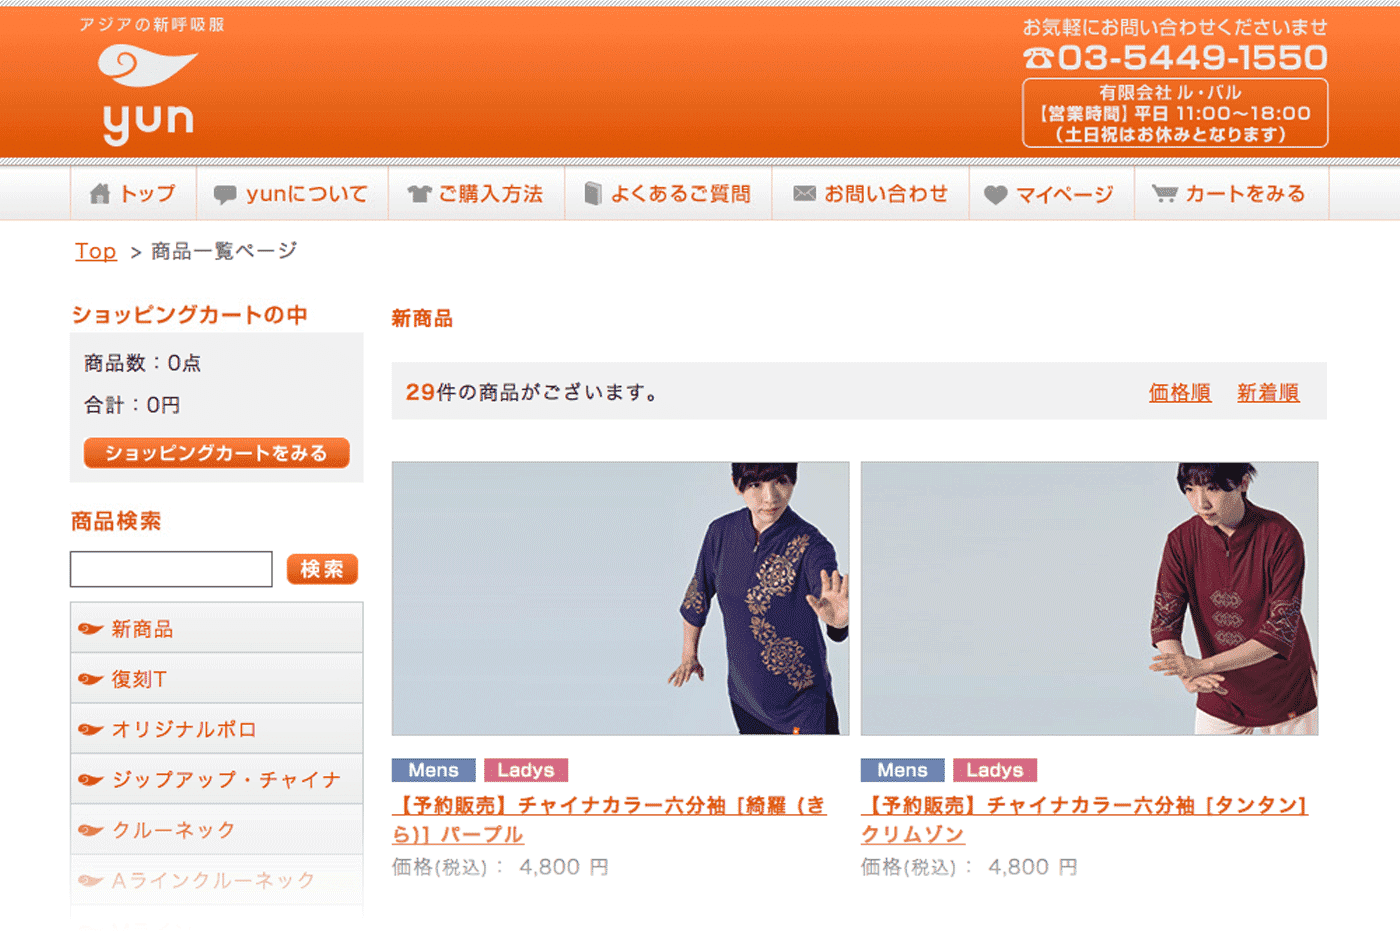Click the speech bubble icon beside yunについて
The image size is (1400, 934).
click(225, 195)
